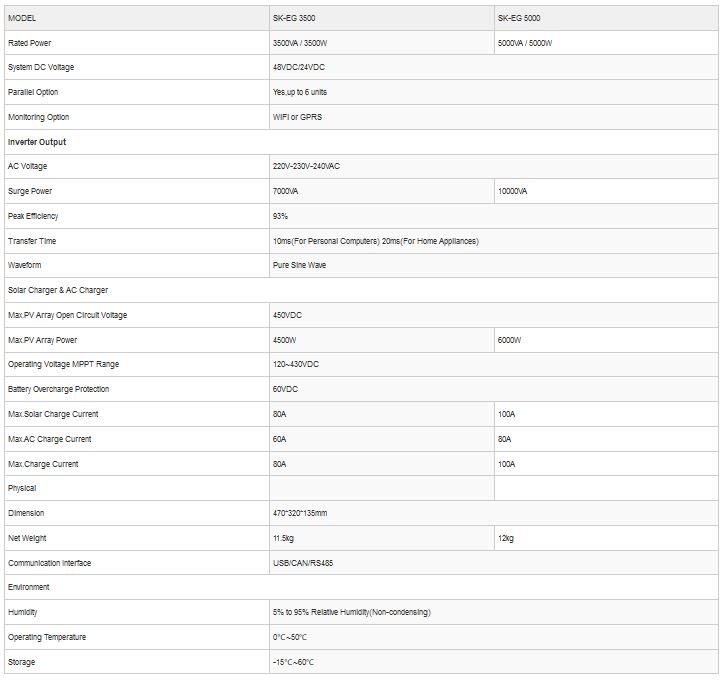Click the Solar Charger & AC Charger heading
The image size is (728, 683).
pyautogui.click(x=58, y=290)
